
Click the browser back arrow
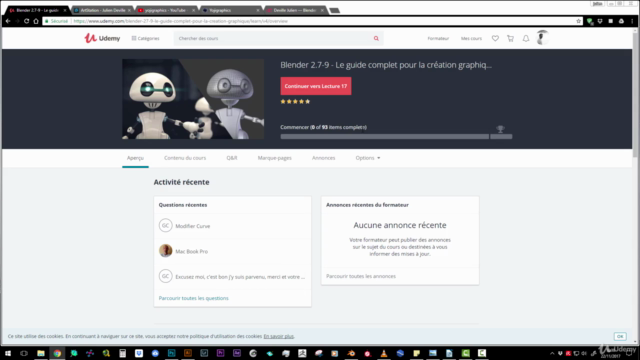click(8, 21)
